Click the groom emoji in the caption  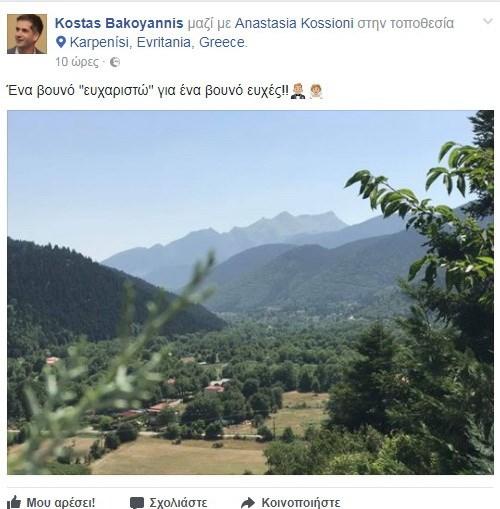tap(298, 91)
